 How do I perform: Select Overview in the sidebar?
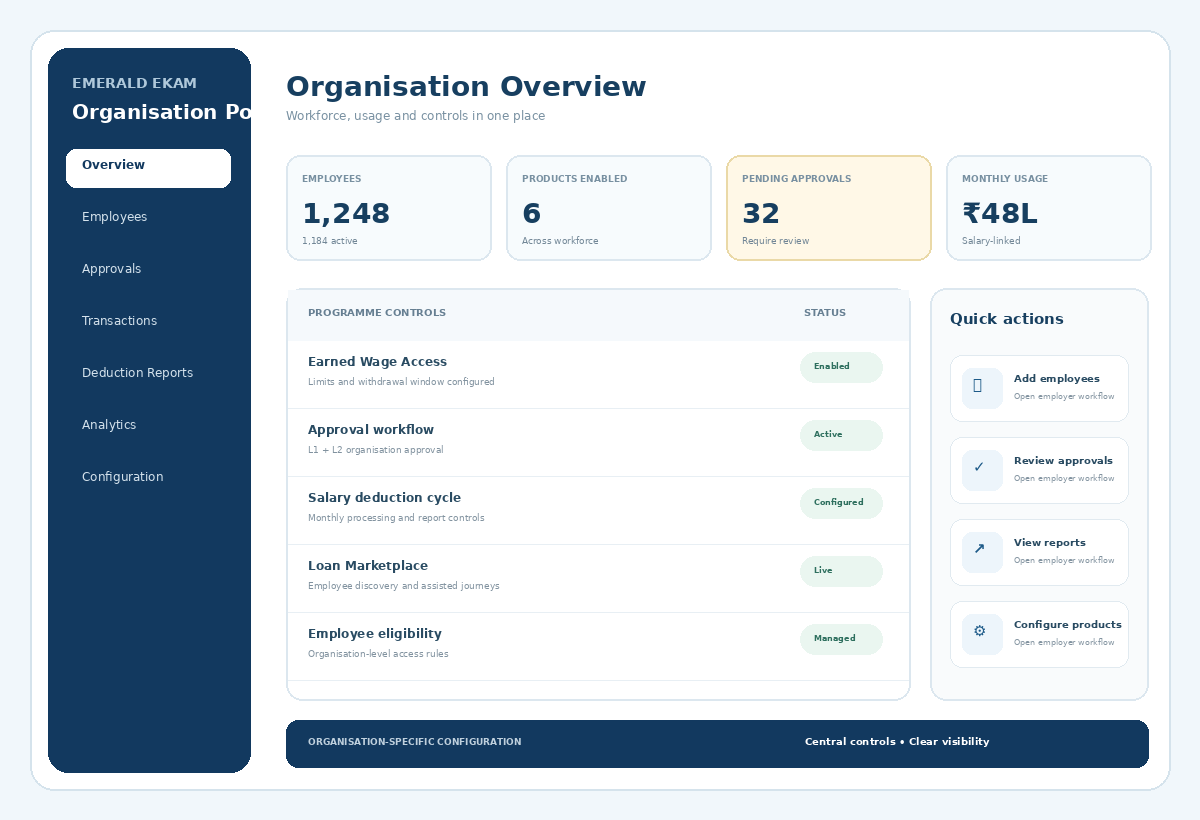[148, 168]
